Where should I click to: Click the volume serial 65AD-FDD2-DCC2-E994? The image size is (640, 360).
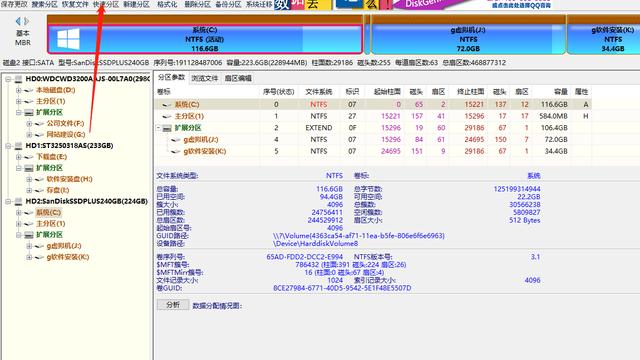click(304, 257)
